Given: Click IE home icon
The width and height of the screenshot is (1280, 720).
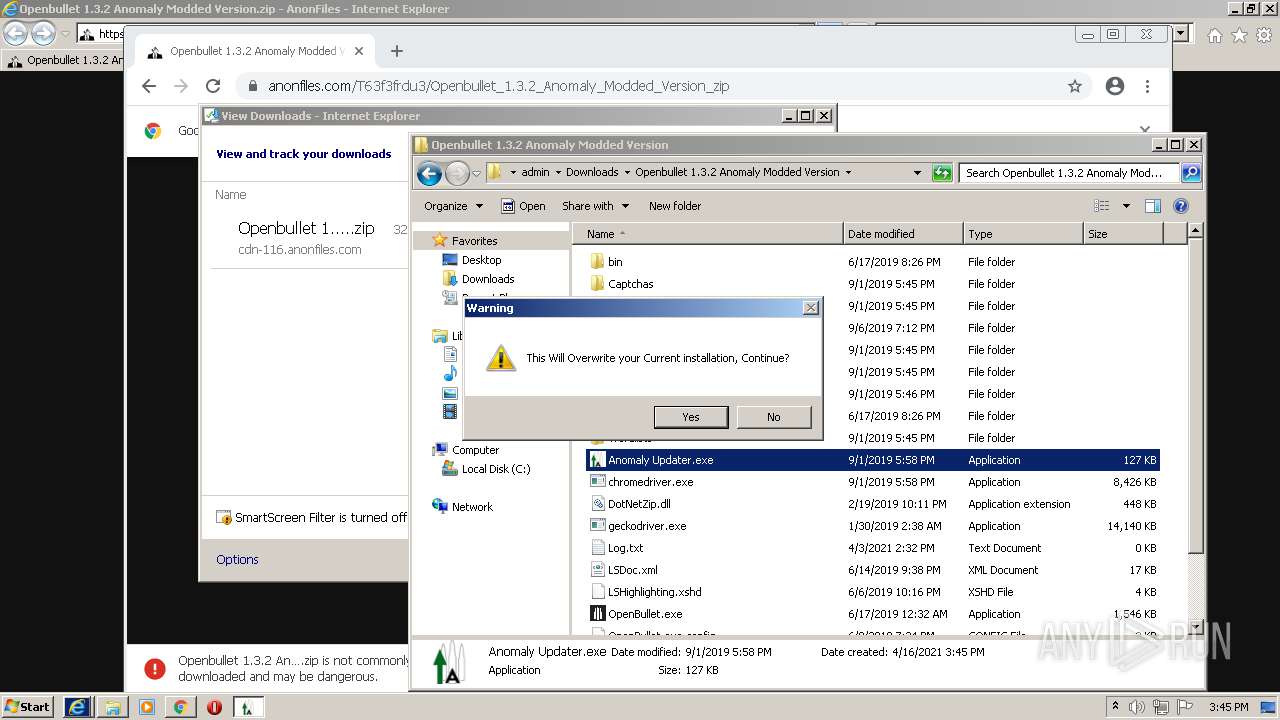Looking at the screenshot, I should pos(1214,35).
